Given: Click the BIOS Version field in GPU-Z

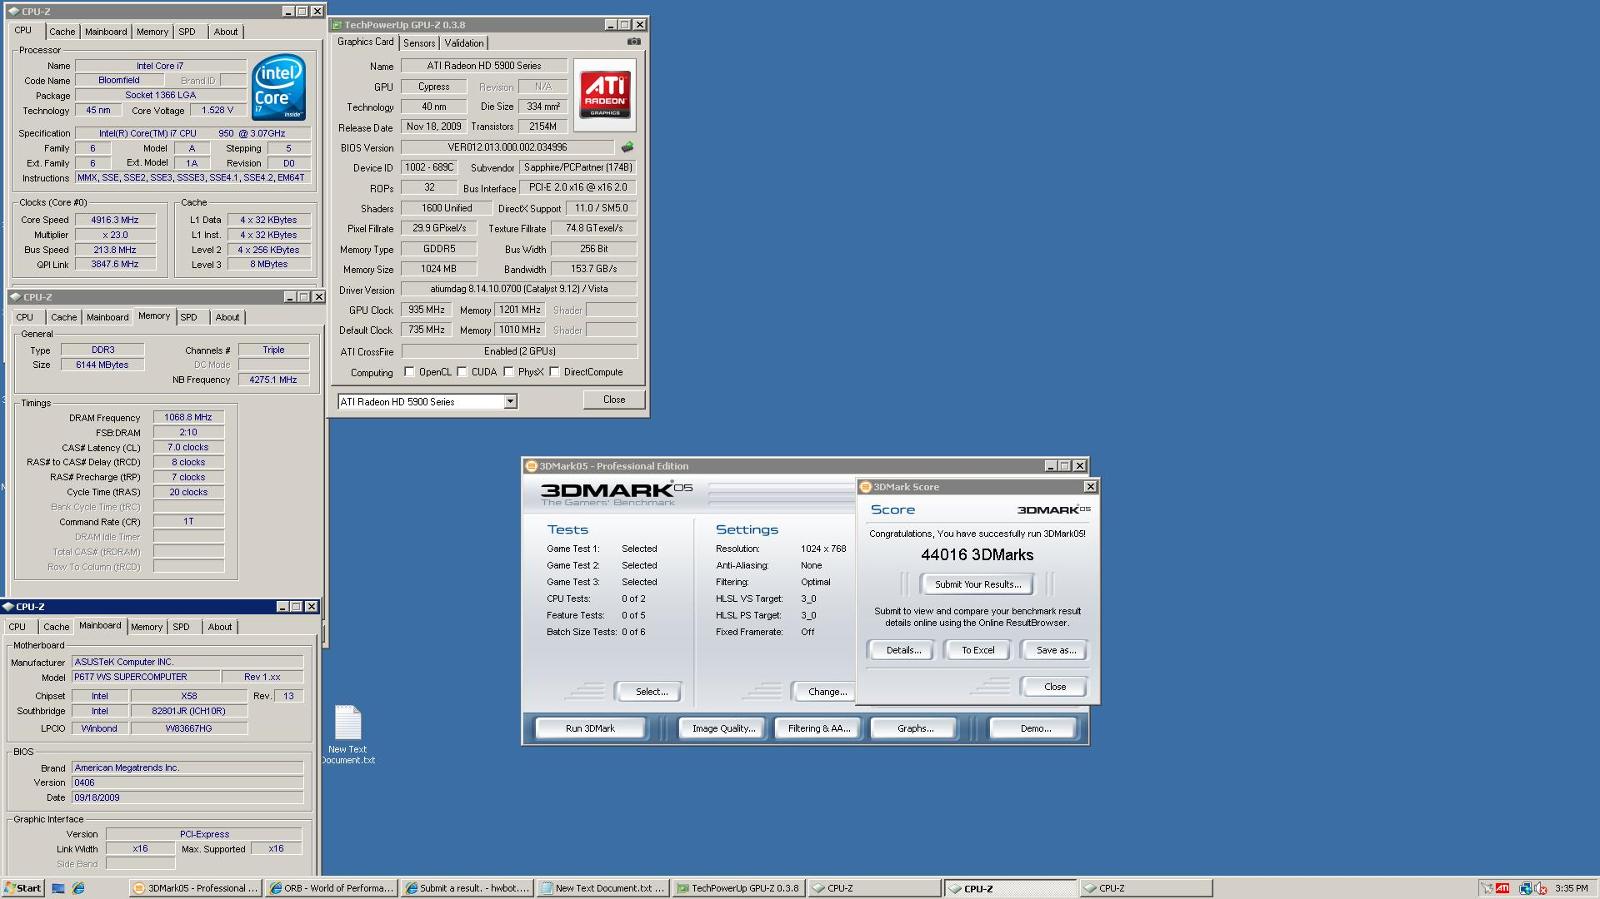Looking at the screenshot, I should [x=507, y=147].
